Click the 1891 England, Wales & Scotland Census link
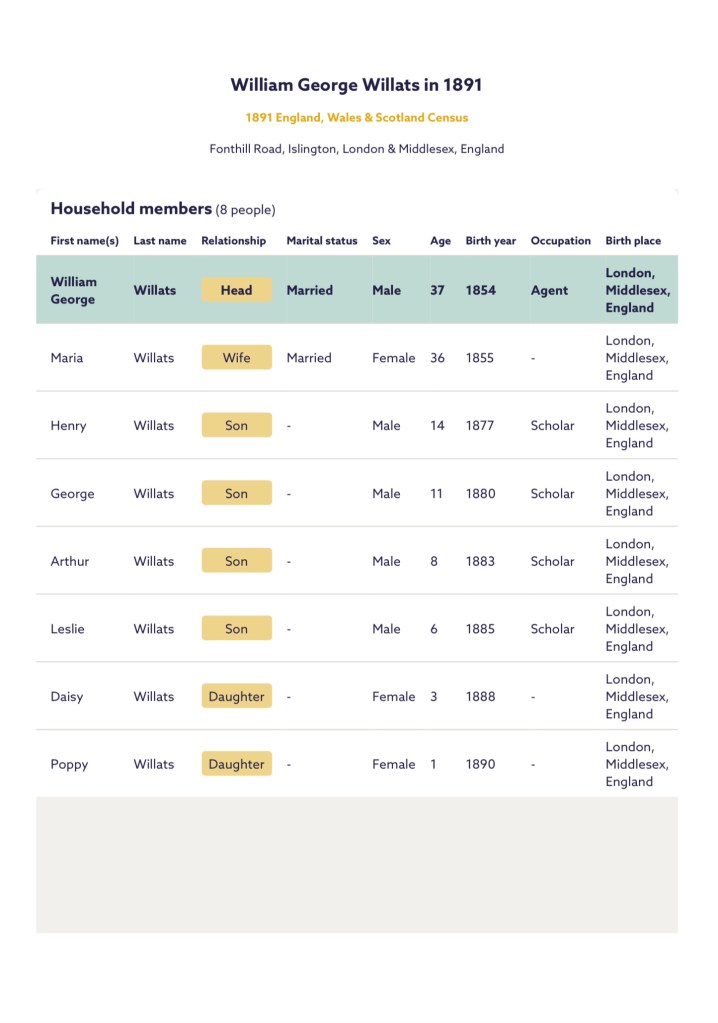The height and width of the screenshot is (1023, 718). click(357, 118)
